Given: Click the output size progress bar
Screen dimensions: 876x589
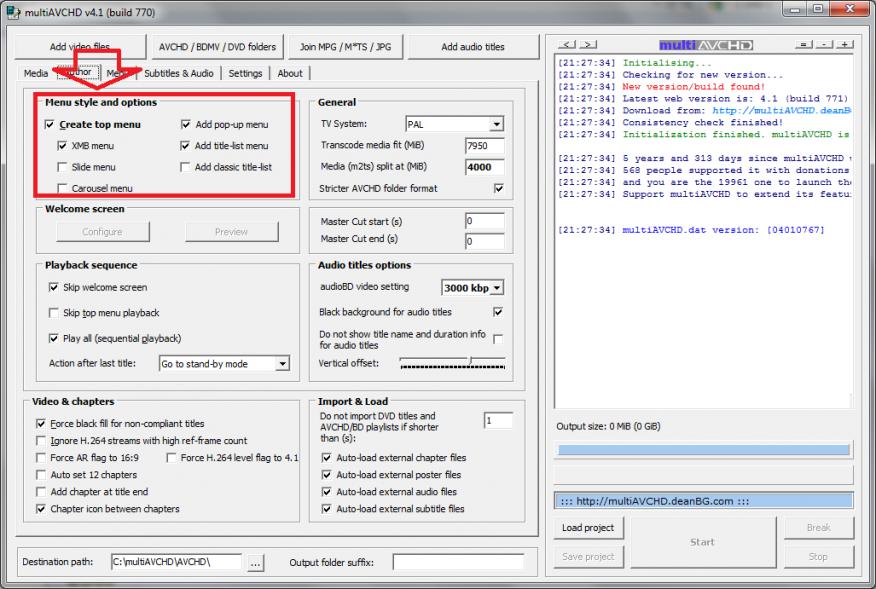Looking at the screenshot, I should coord(703,449).
